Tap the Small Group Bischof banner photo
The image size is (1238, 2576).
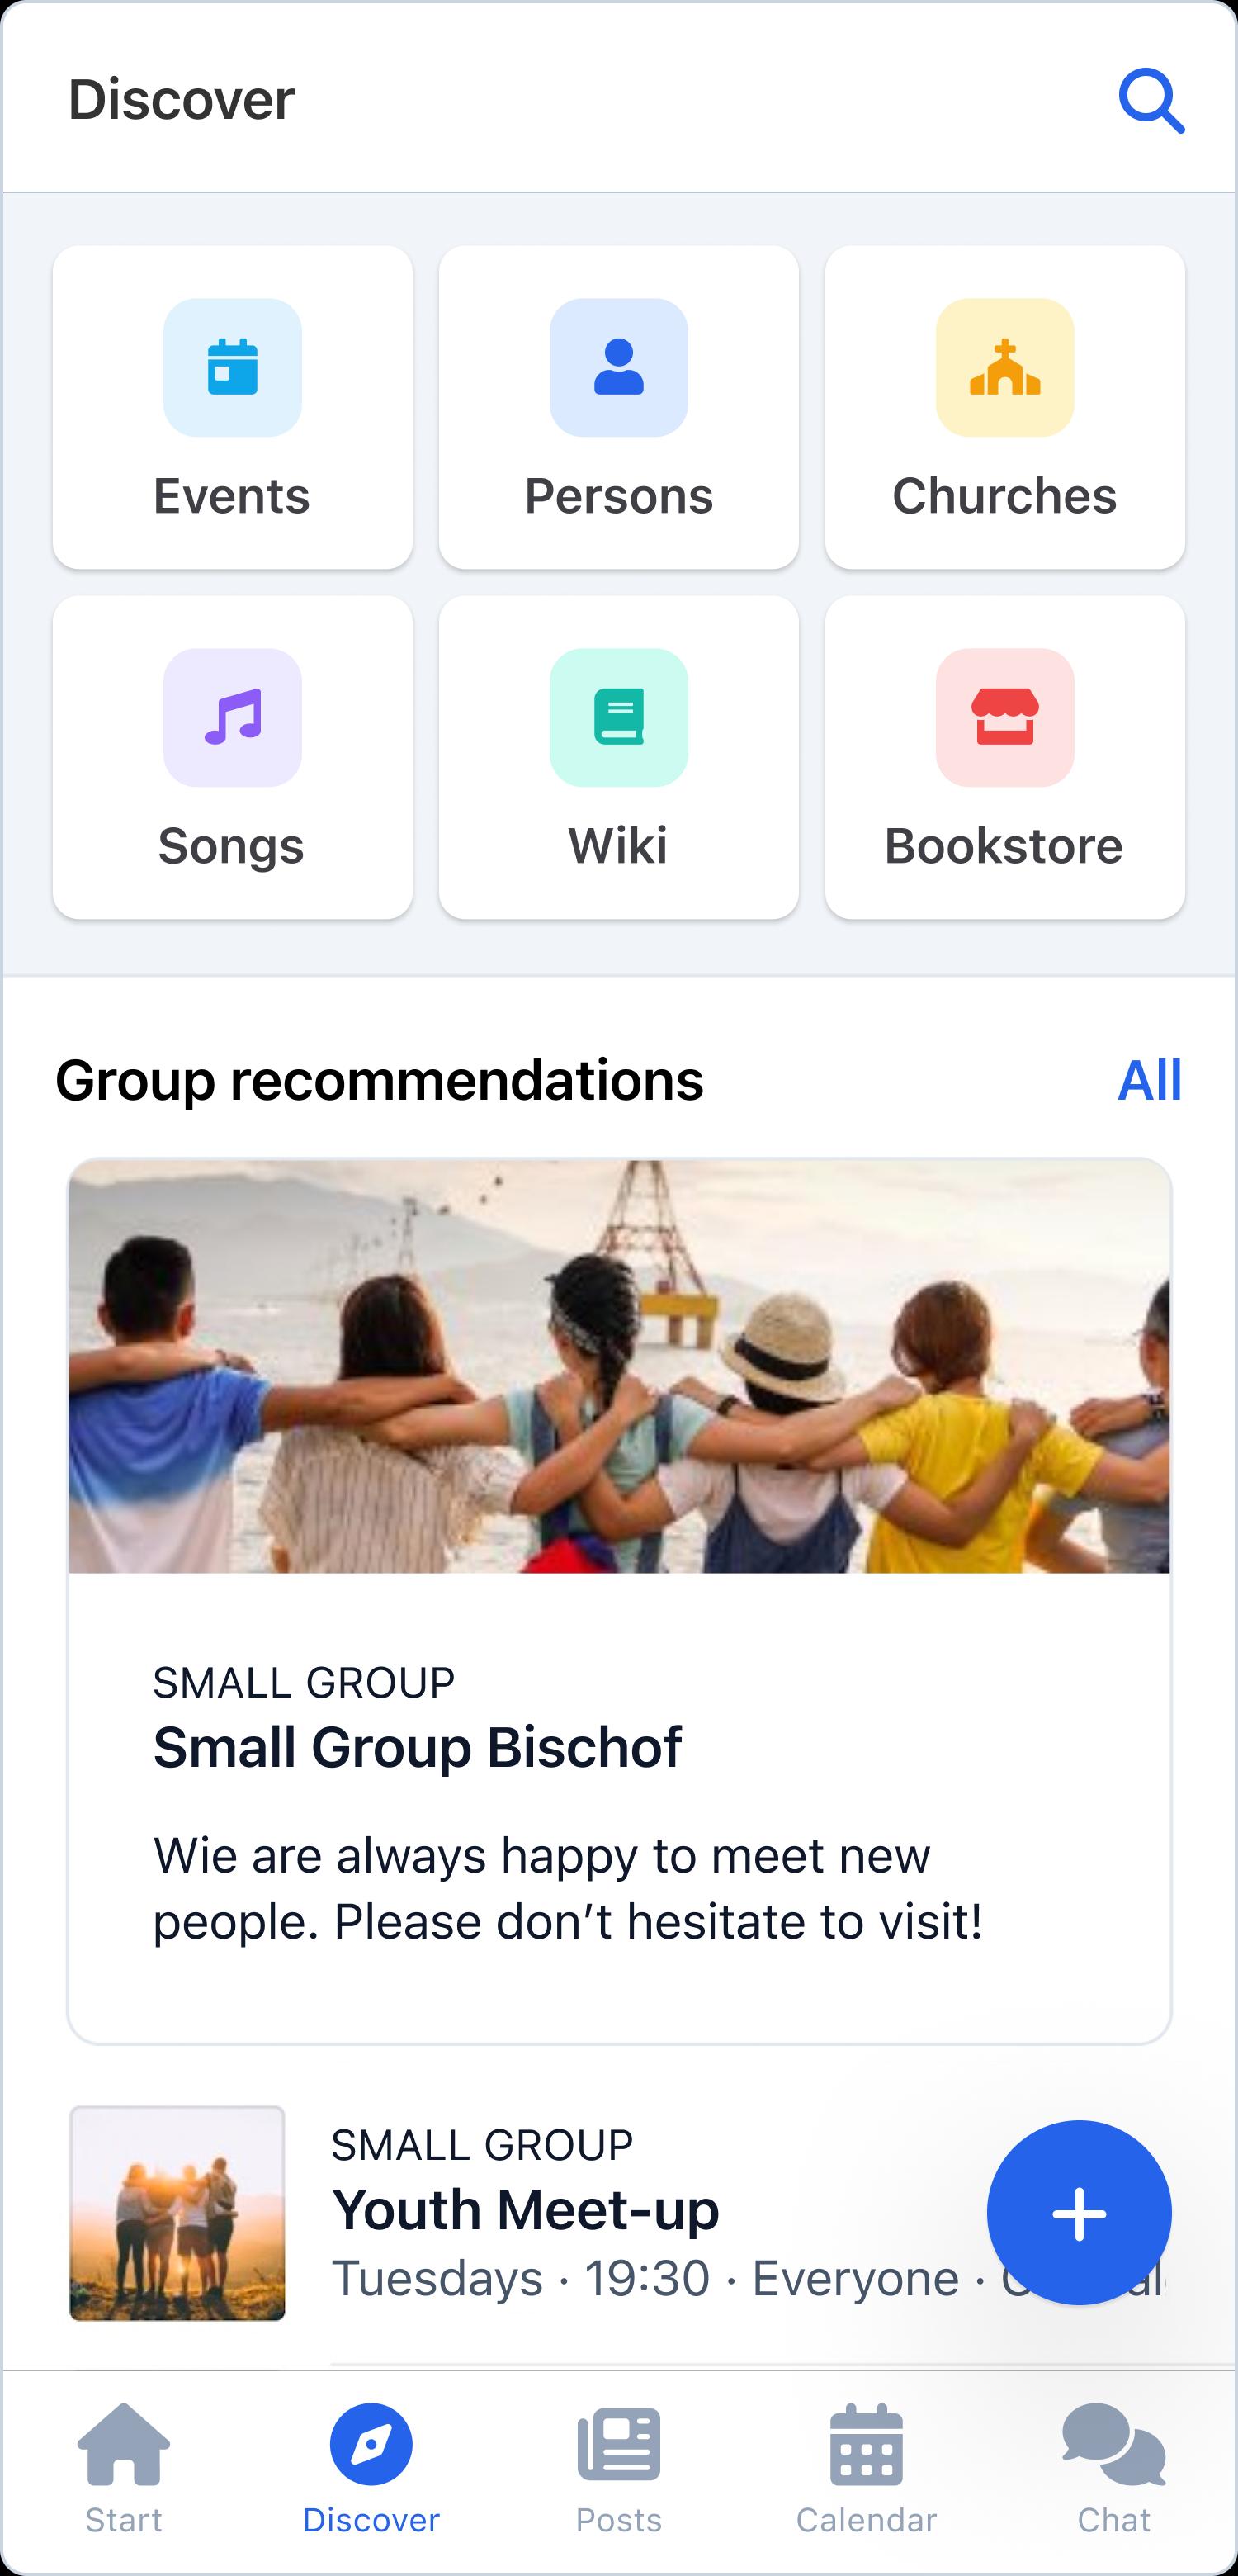(618, 1366)
